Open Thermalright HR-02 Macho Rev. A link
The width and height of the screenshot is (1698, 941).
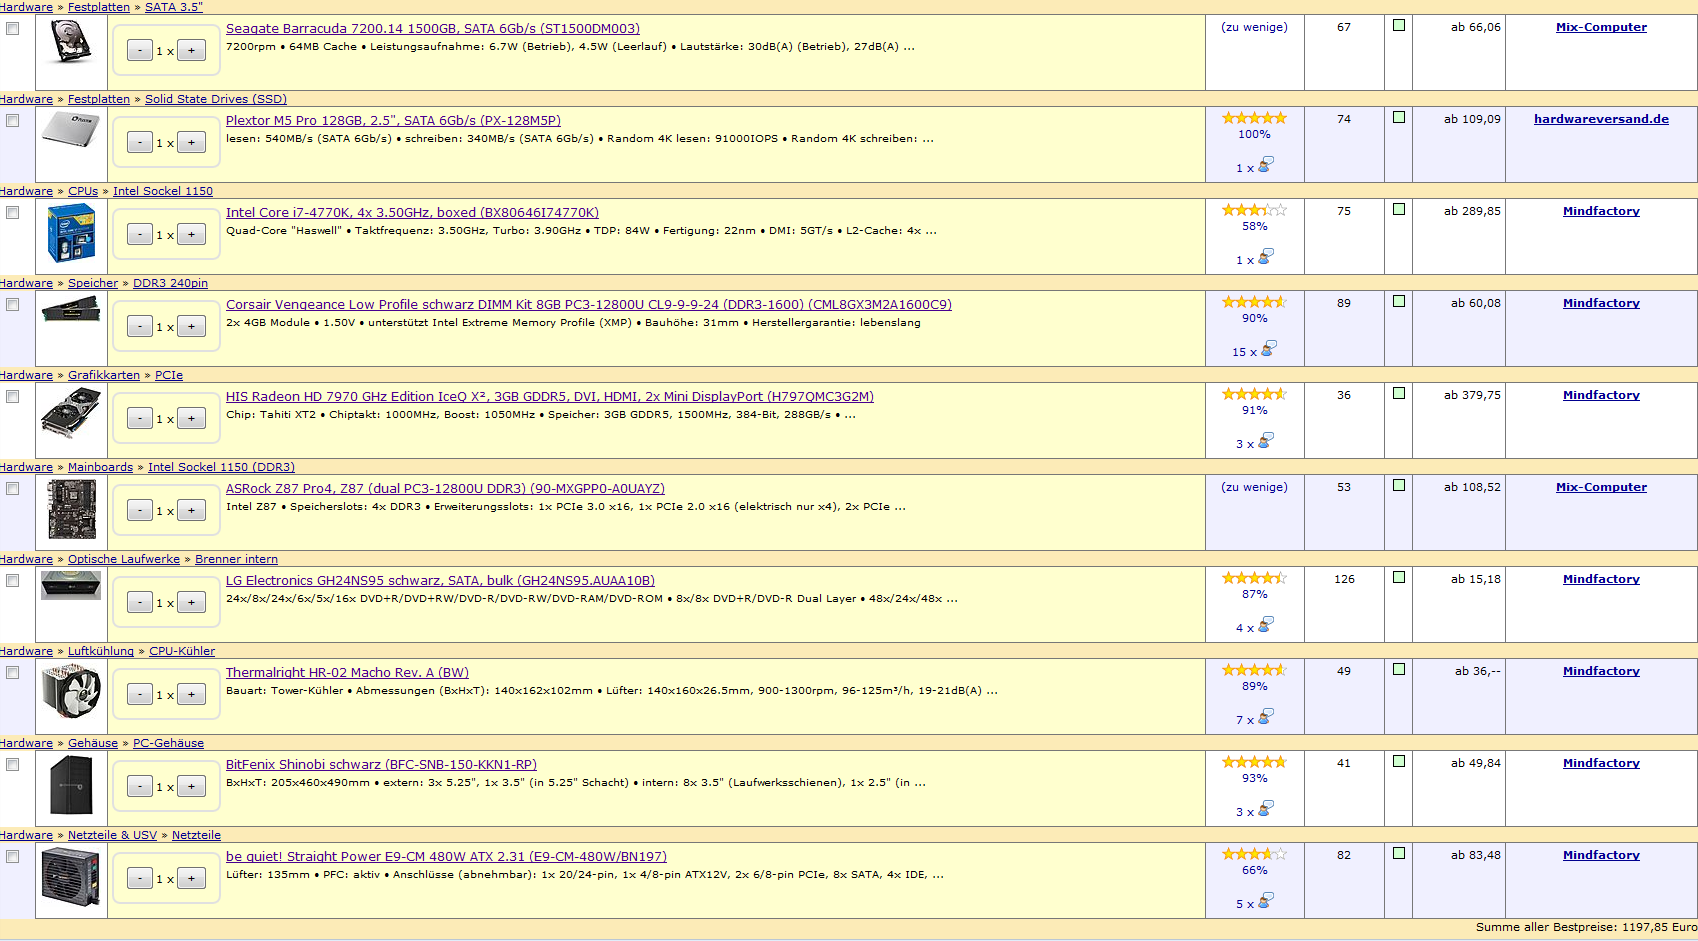(347, 673)
